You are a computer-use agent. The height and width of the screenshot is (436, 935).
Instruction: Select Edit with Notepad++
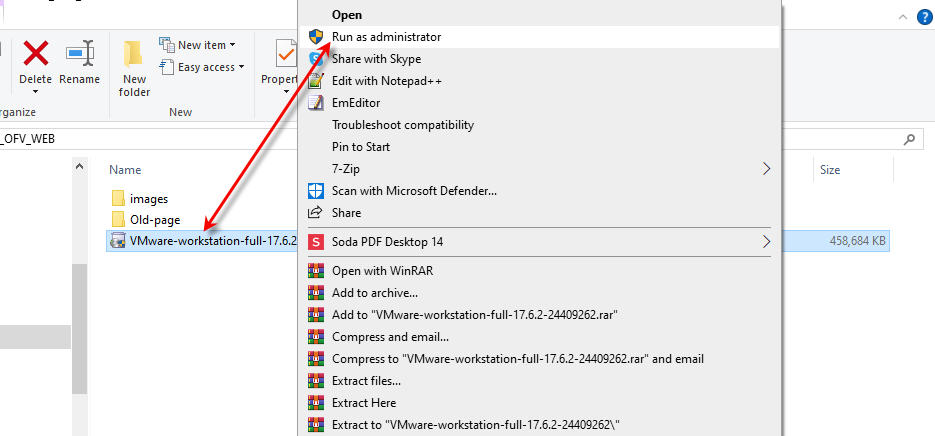point(386,81)
